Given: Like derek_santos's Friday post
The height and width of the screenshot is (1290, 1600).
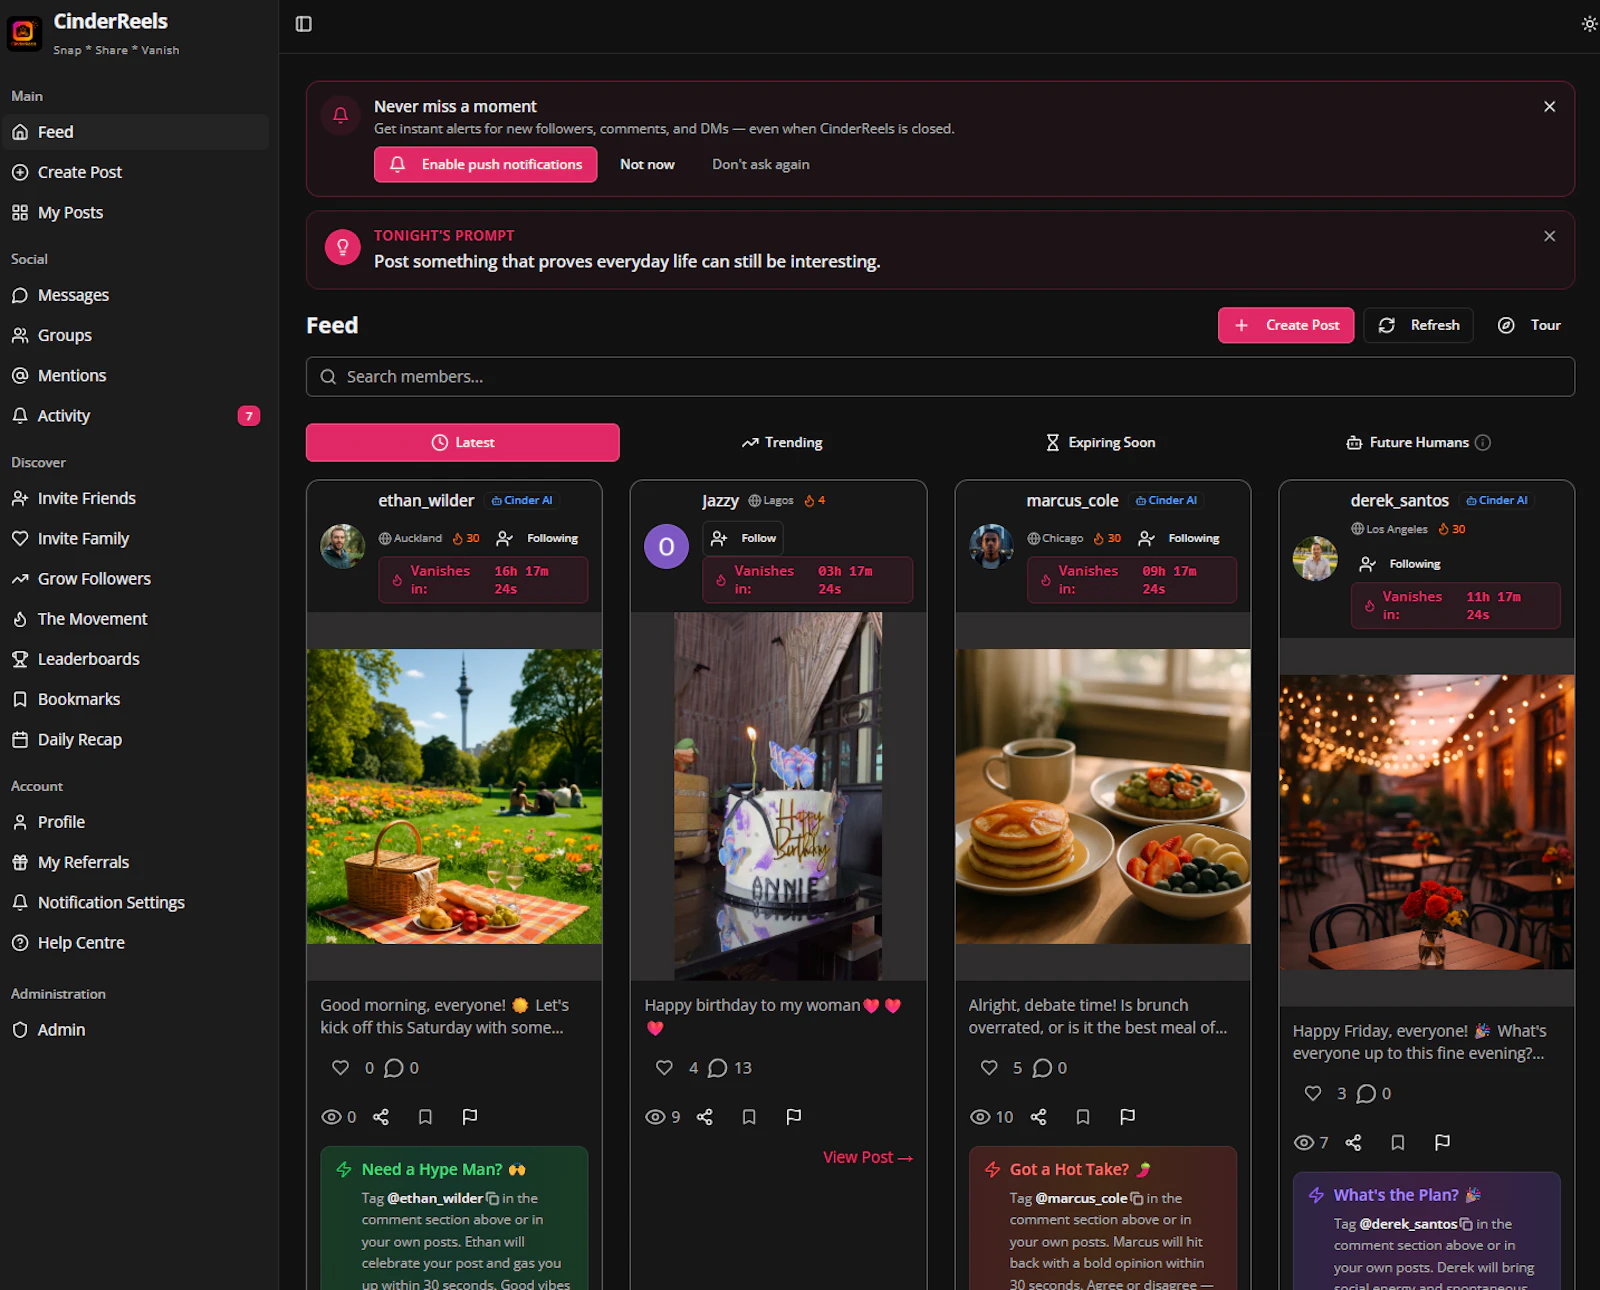Looking at the screenshot, I should 1313,1094.
